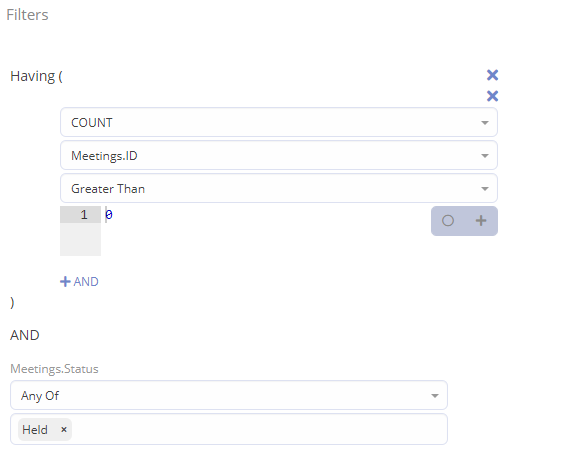Click the AND operator label between filters
Screen dimensions: 585x464
click(x=25, y=335)
